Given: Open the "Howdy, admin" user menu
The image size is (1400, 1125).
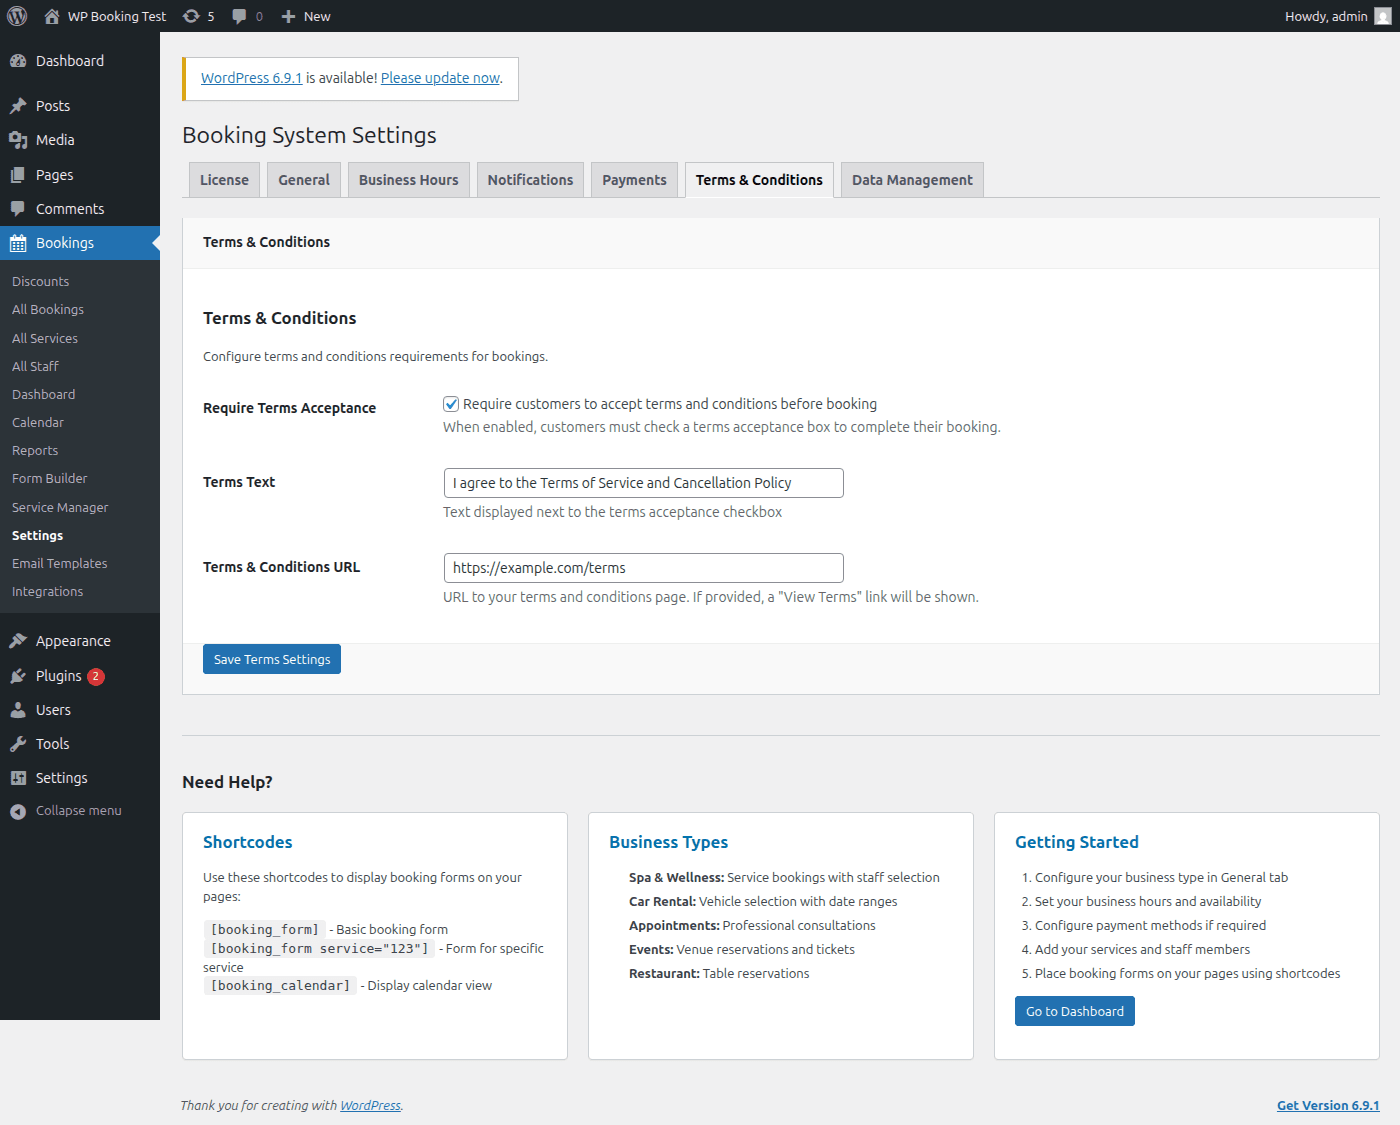Looking at the screenshot, I should (x=1326, y=15).
